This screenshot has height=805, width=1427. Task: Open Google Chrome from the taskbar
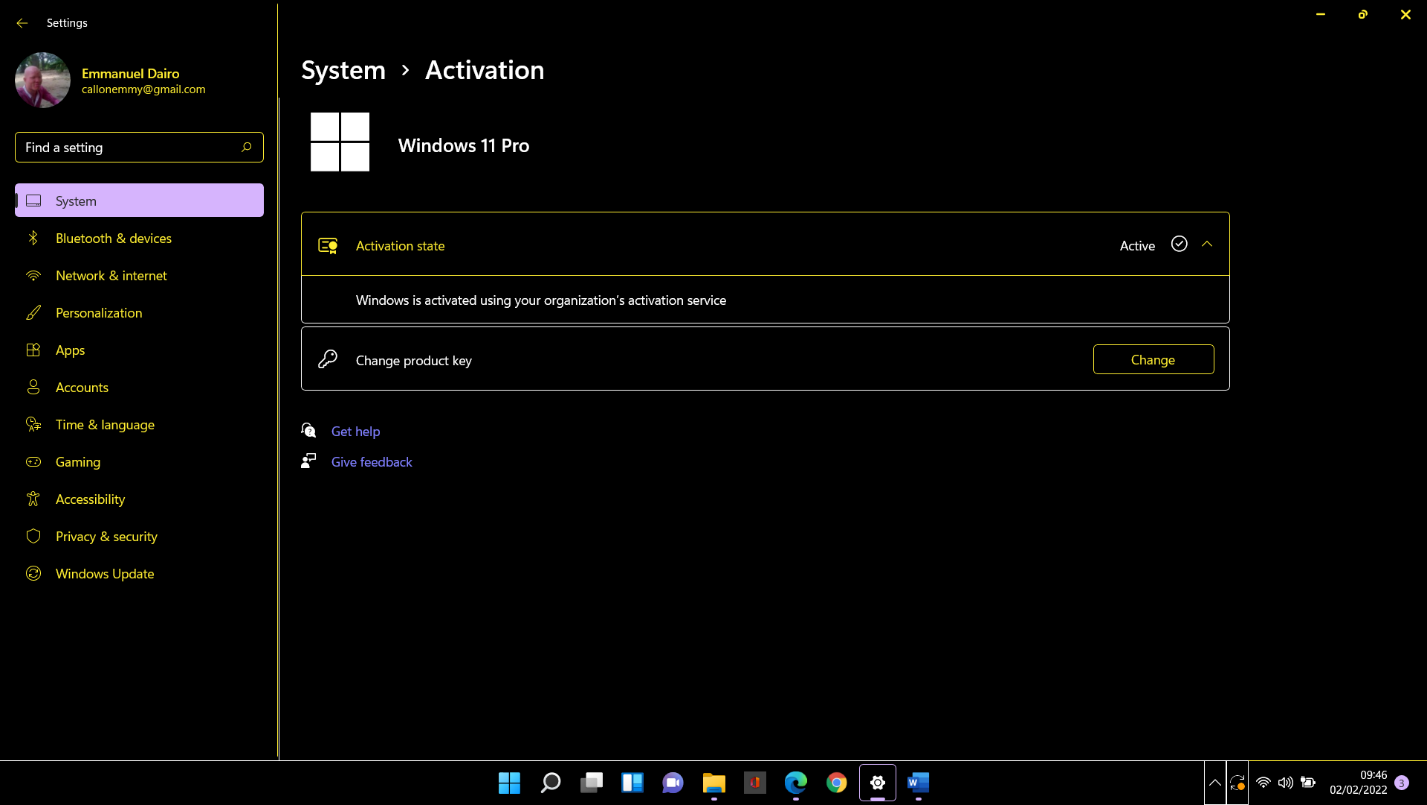pos(836,783)
